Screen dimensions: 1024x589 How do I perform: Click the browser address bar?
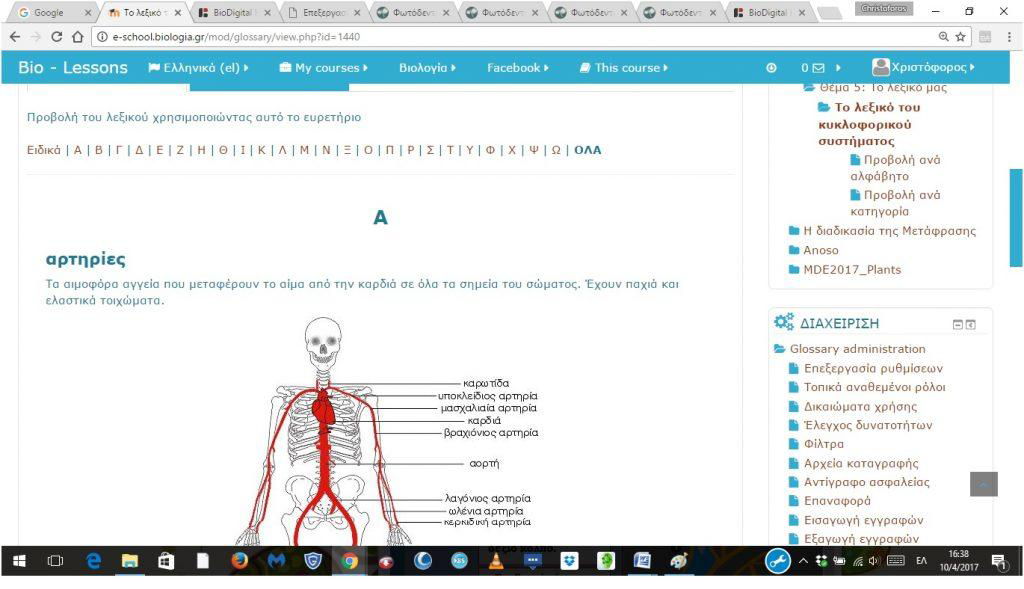(500, 37)
